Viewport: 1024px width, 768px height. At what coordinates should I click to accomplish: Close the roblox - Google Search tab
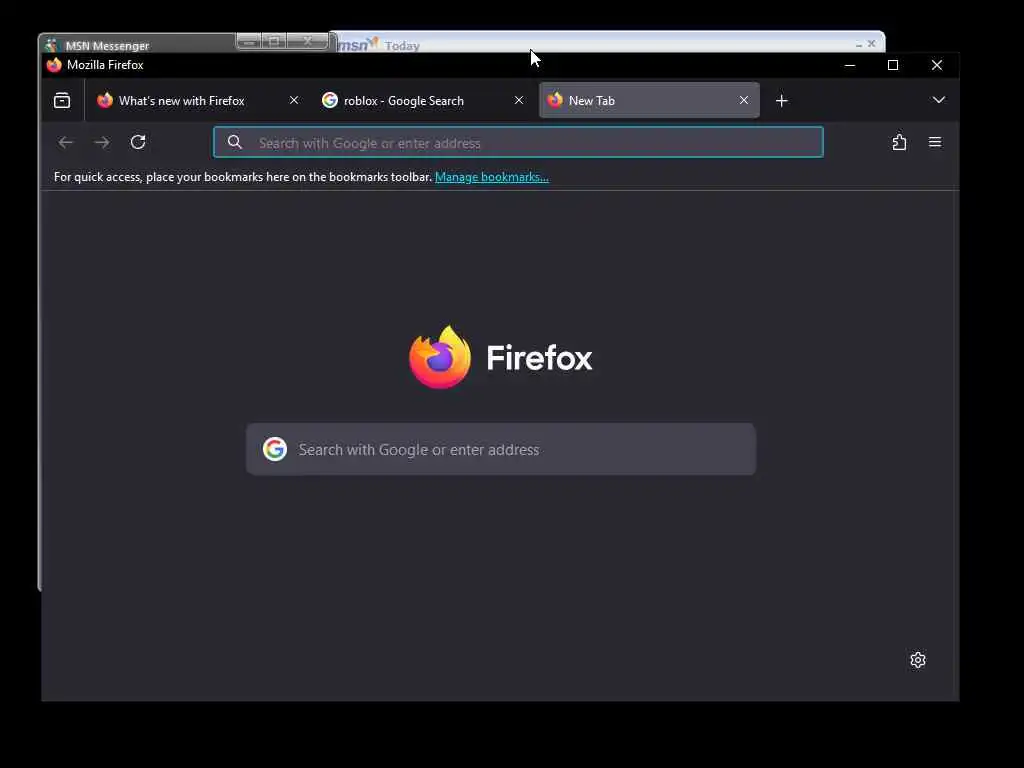pyautogui.click(x=519, y=100)
